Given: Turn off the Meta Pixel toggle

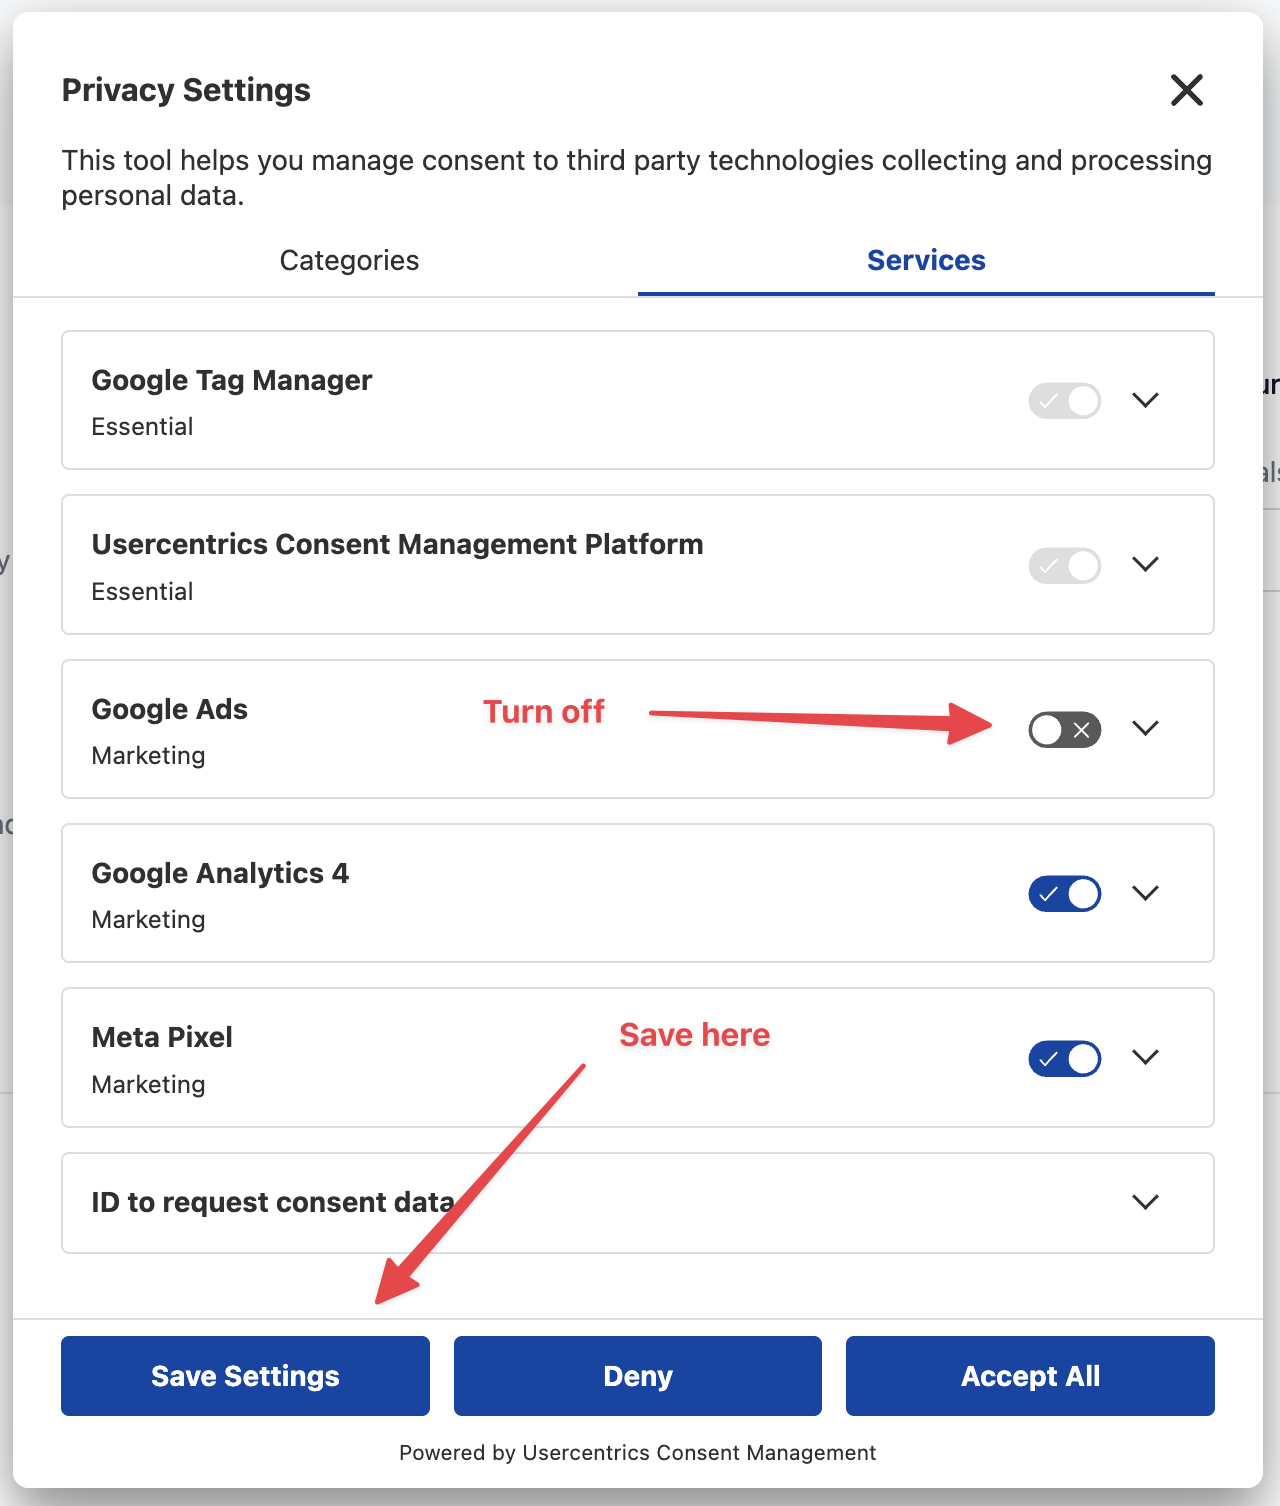Looking at the screenshot, I should click(x=1064, y=1058).
